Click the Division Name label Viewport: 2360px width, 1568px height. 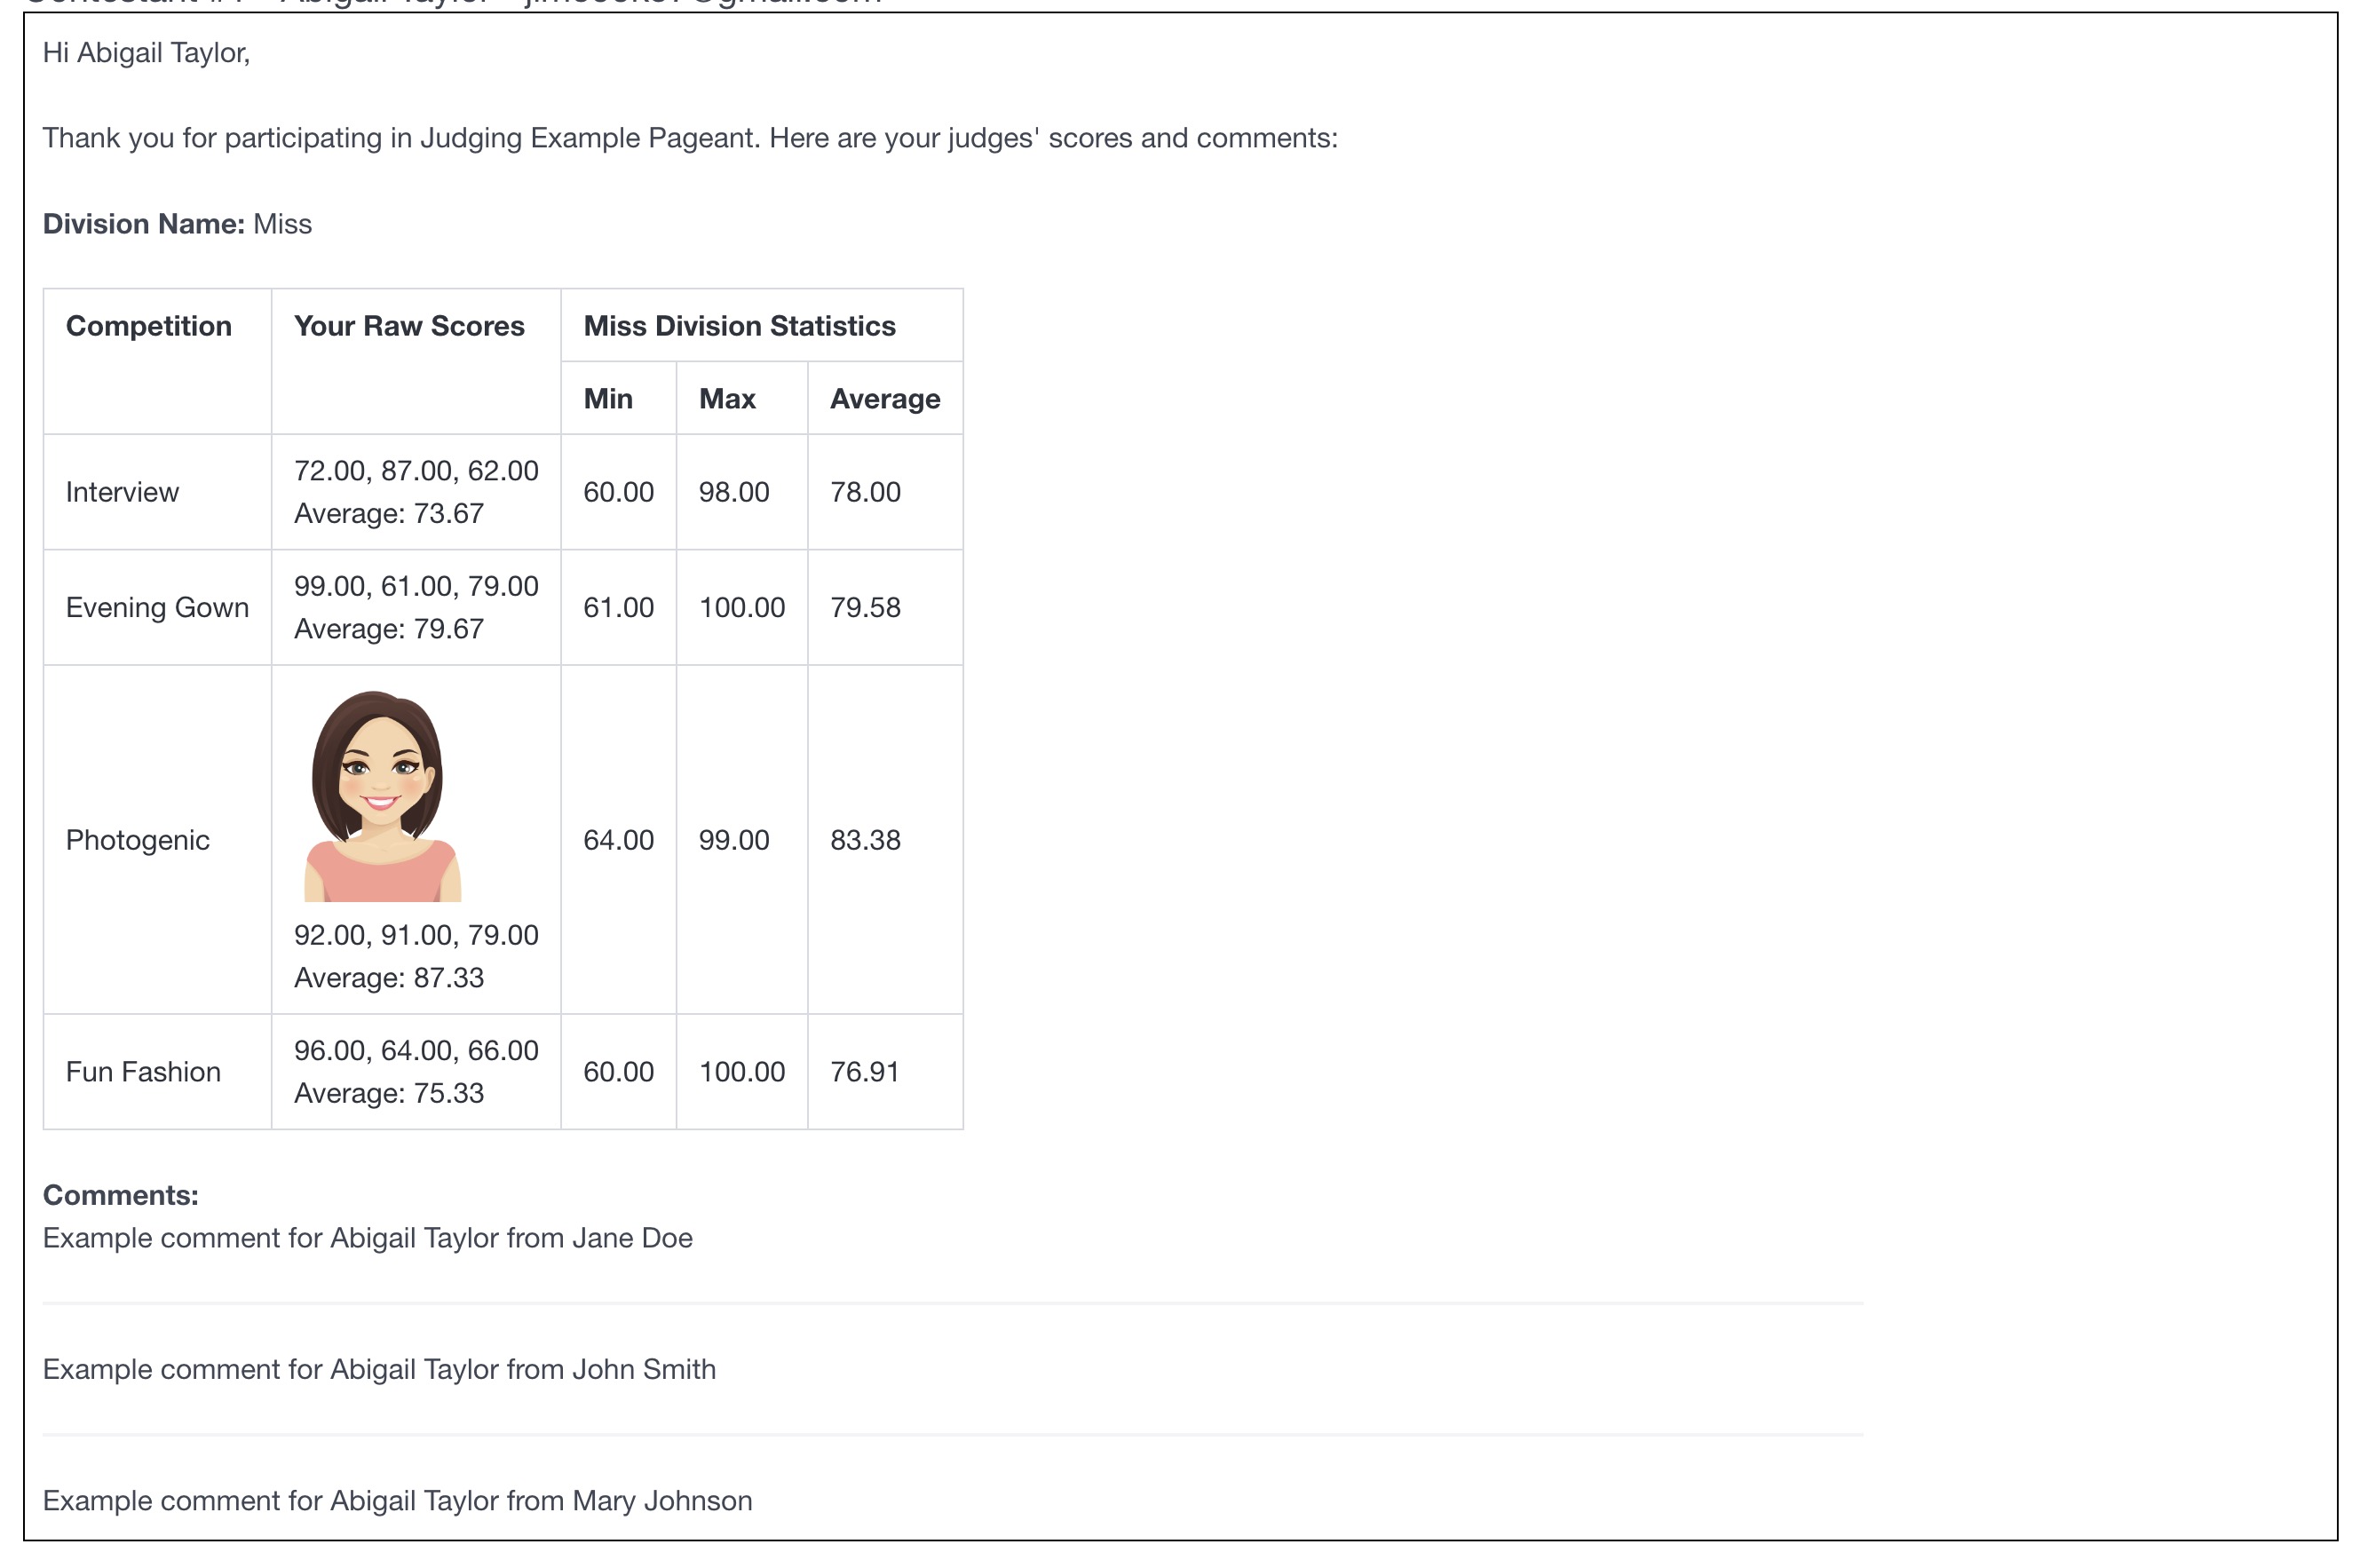tap(143, 224)
